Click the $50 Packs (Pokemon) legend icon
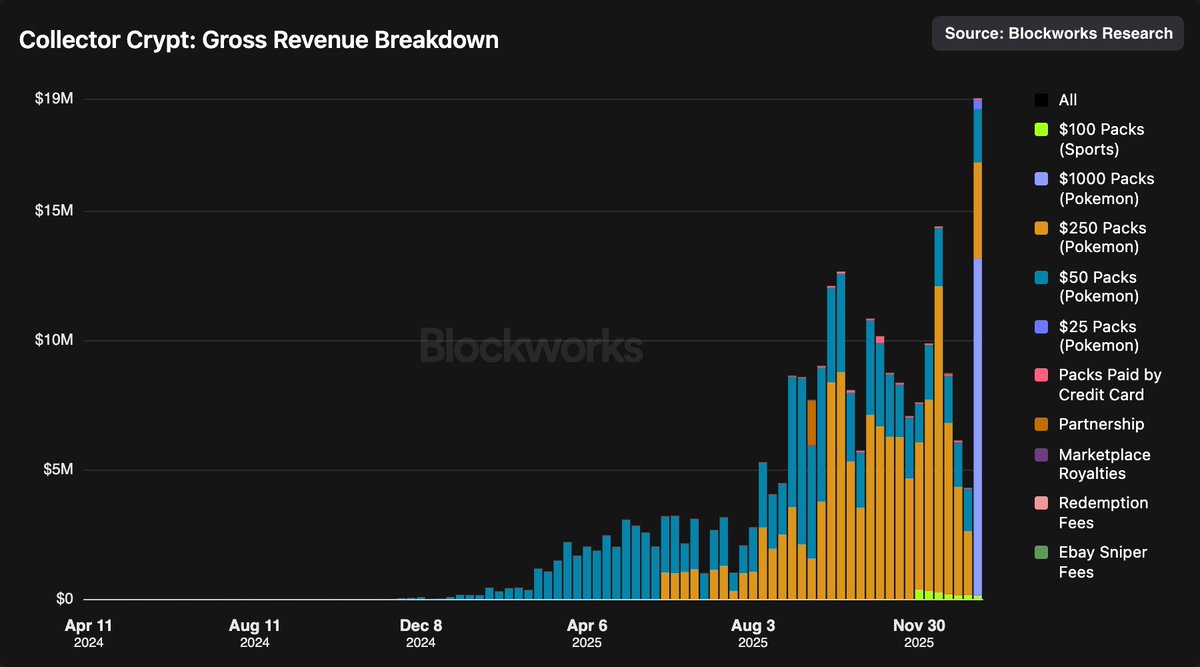This screenshot has height=667, width=1200. click(x=1042, y=277)
